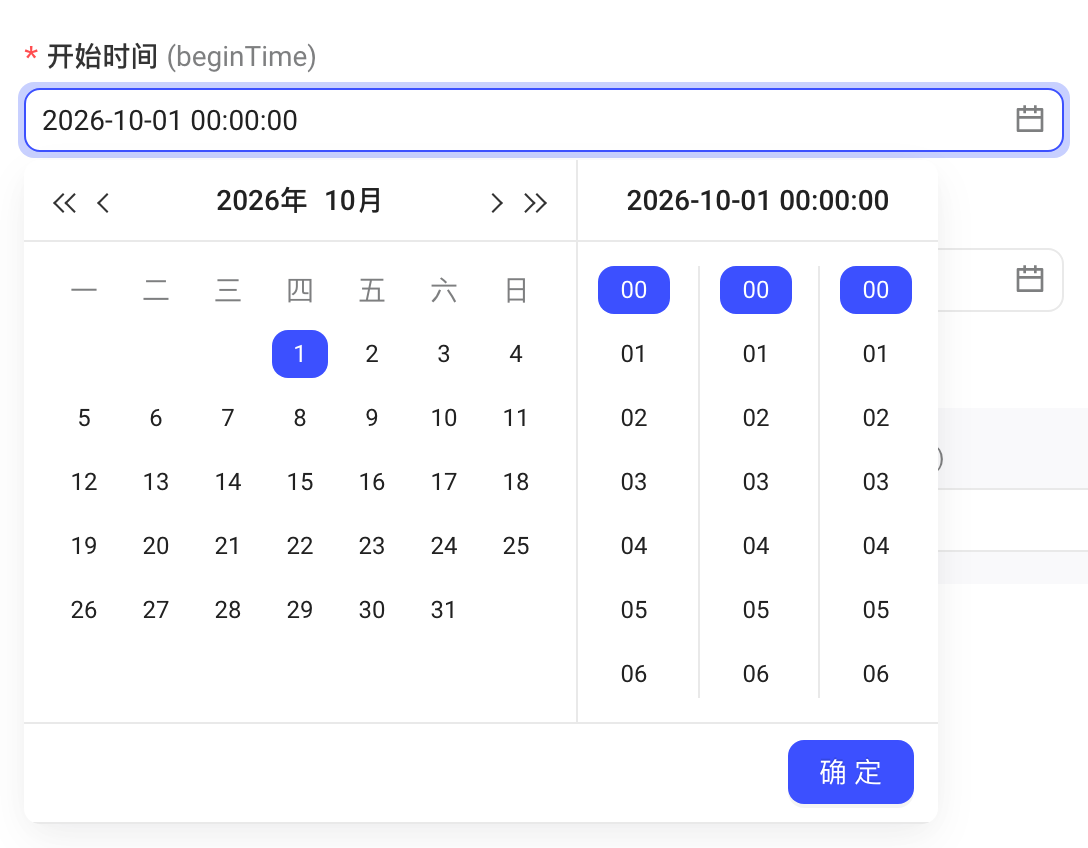Select day 8 in the calendar
Viewport: 1088px width, 848px height.
[x=300, y=418]
